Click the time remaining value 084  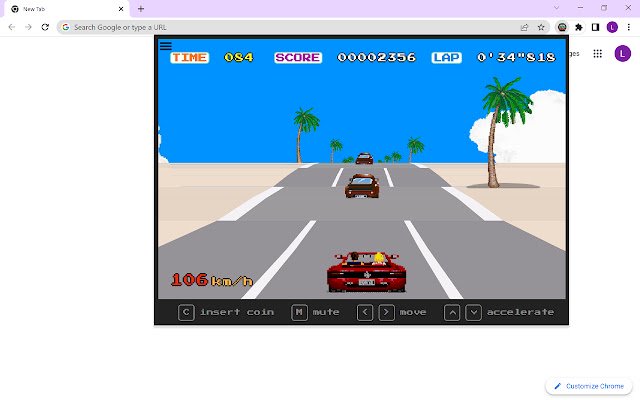239,58
